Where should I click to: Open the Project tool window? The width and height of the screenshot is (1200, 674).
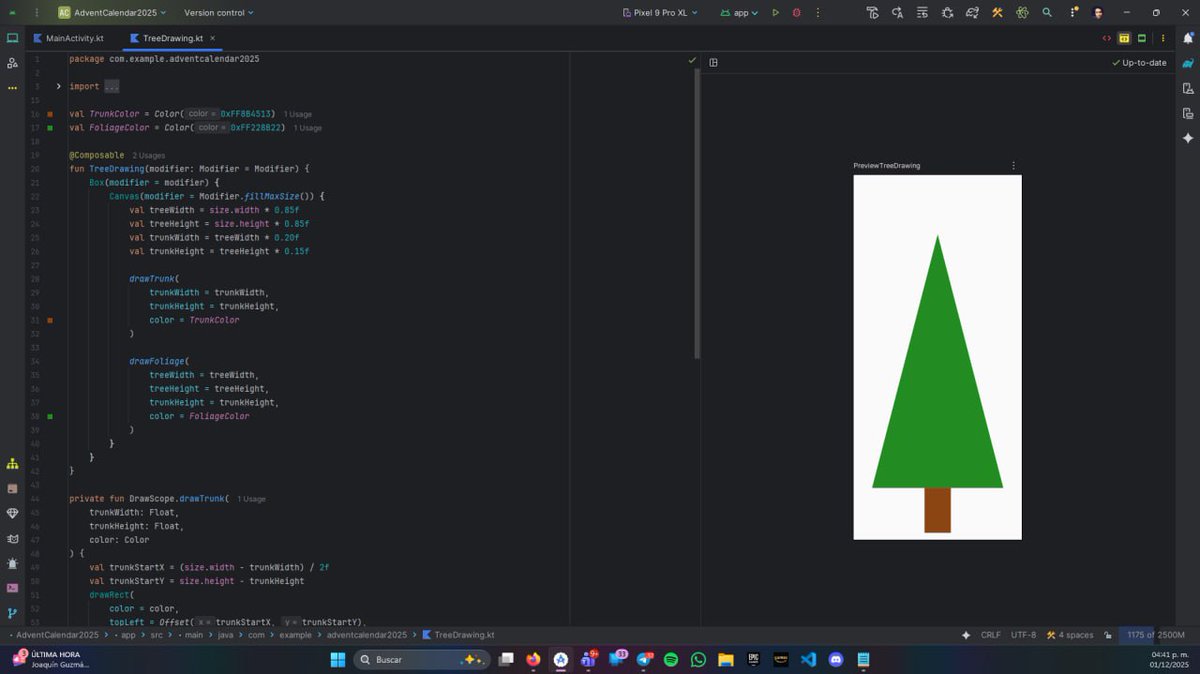click(12, 38)
